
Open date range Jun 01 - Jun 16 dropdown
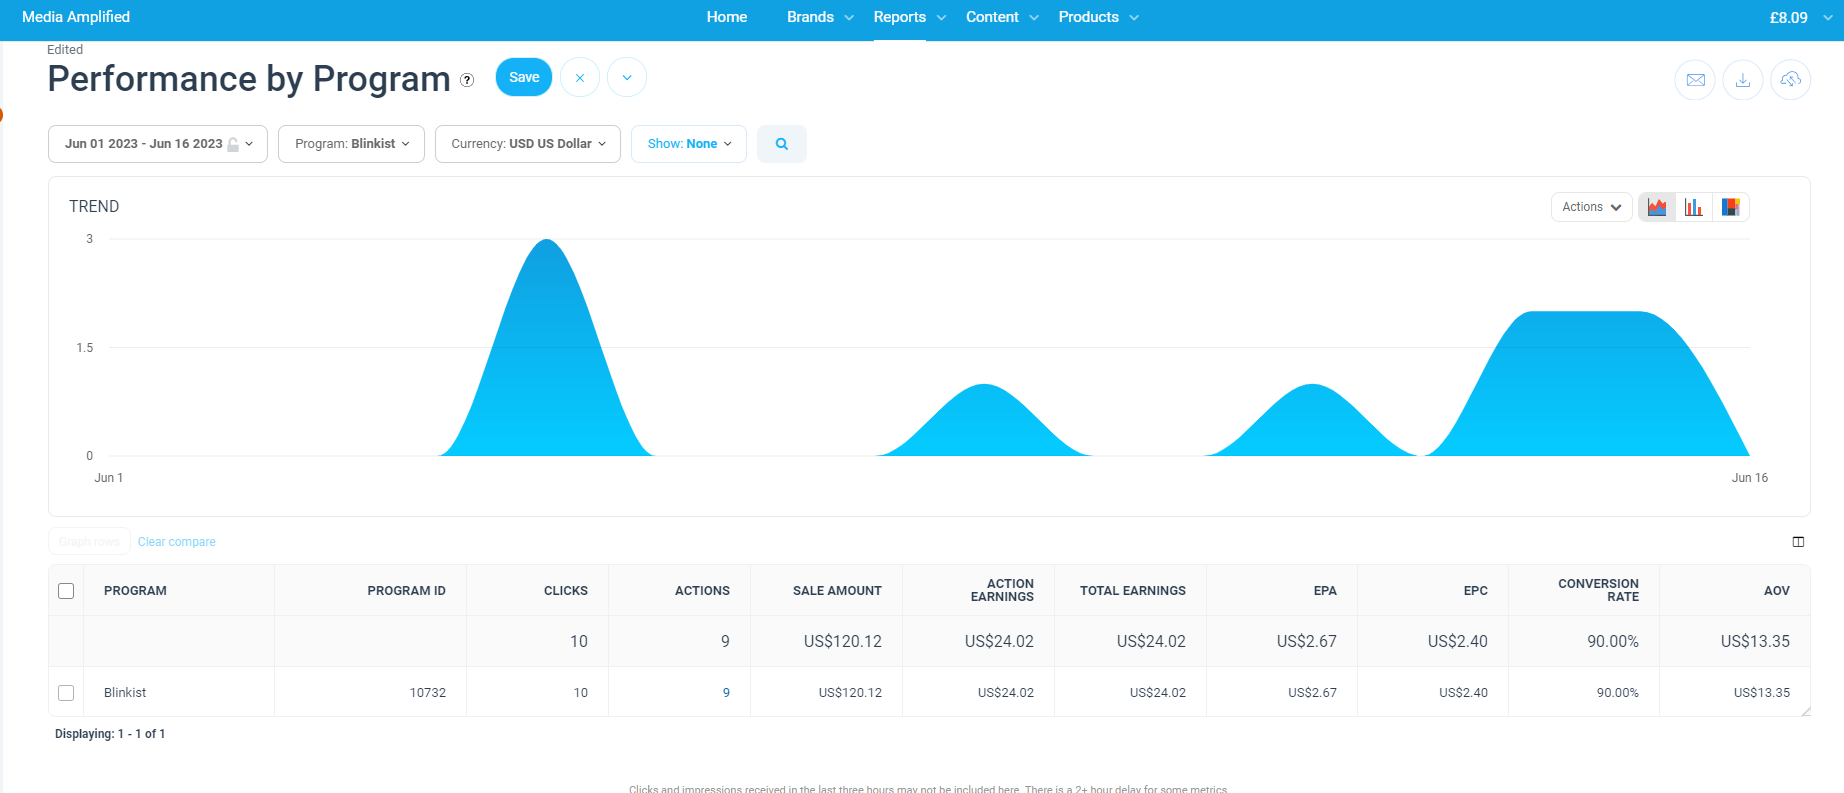(x=158, y=144)
